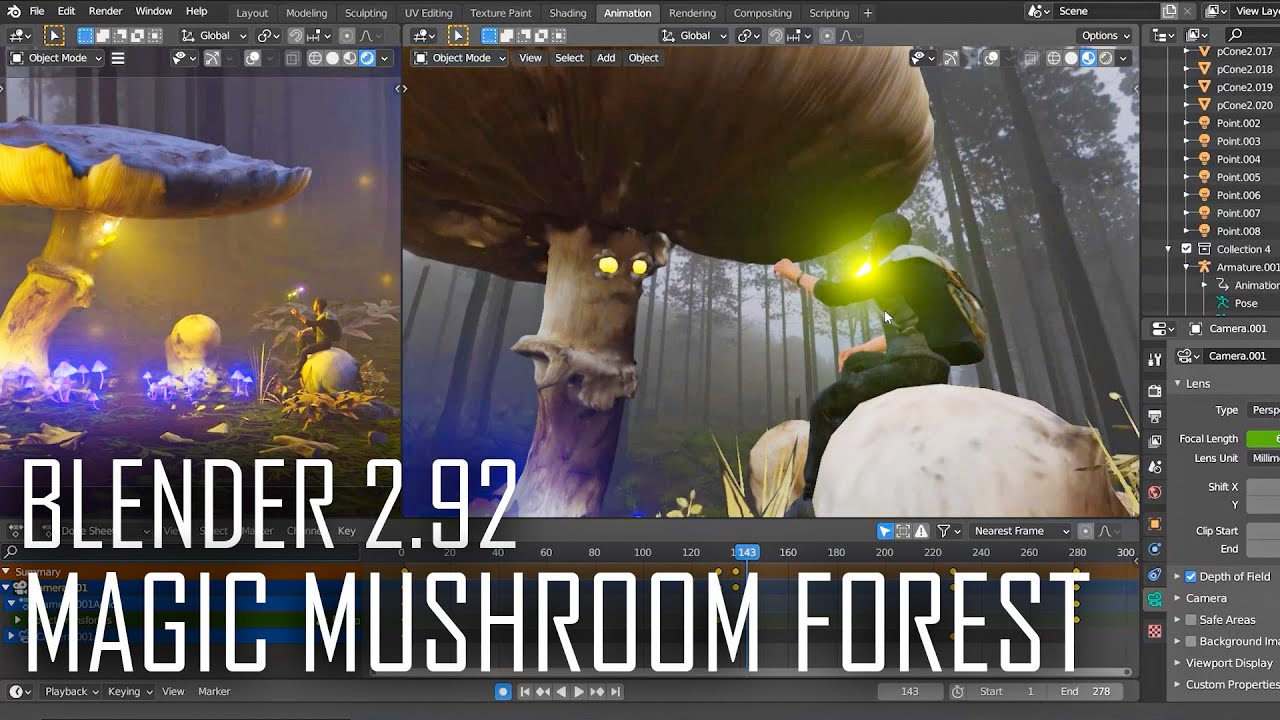This screenshot has height=720, width=1280.
Task: Create a new scene with the copy icon
Action: (1169, 11)
